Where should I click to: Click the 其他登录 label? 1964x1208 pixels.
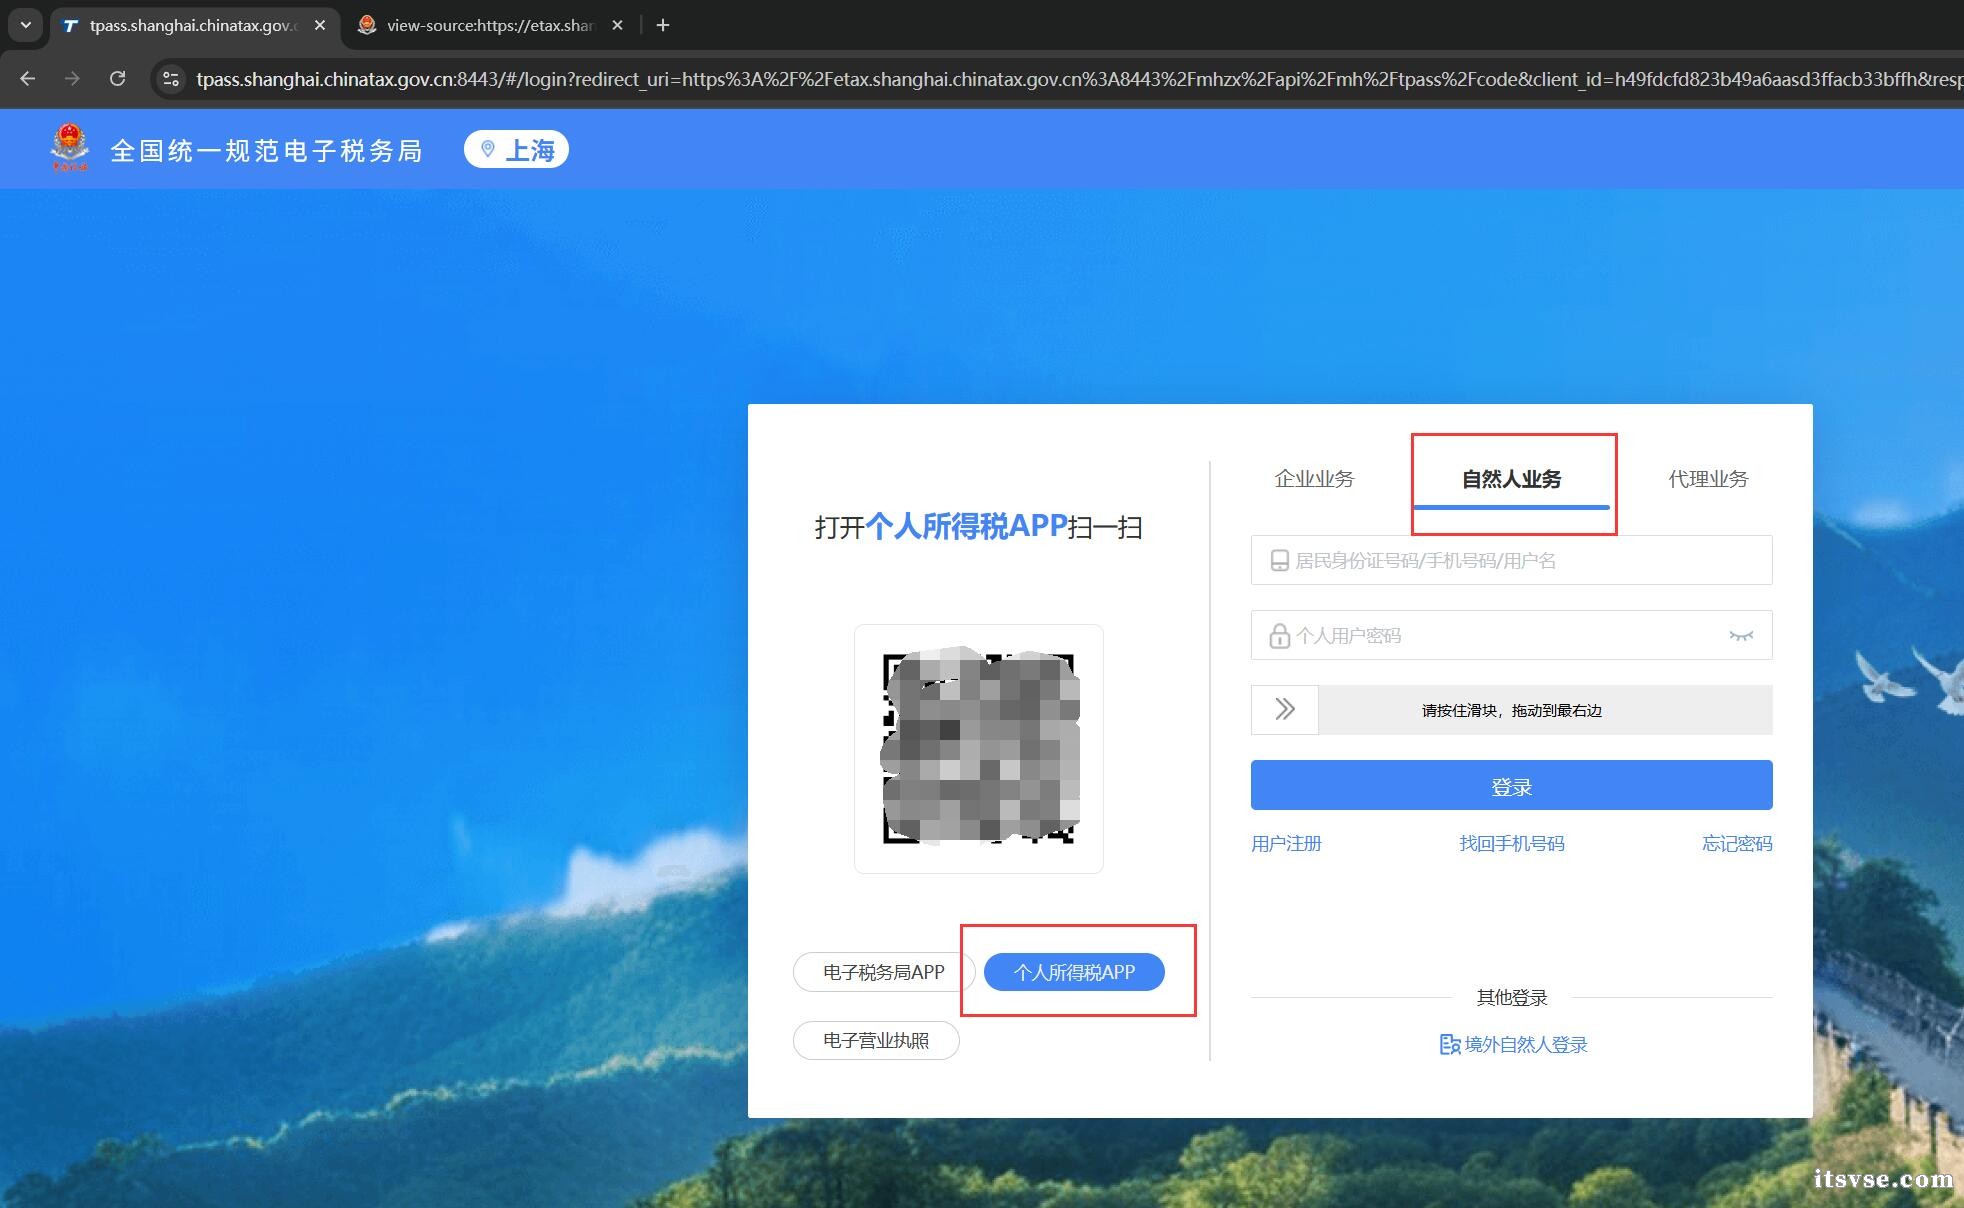pyautogui.click(x=1511, y=997)
